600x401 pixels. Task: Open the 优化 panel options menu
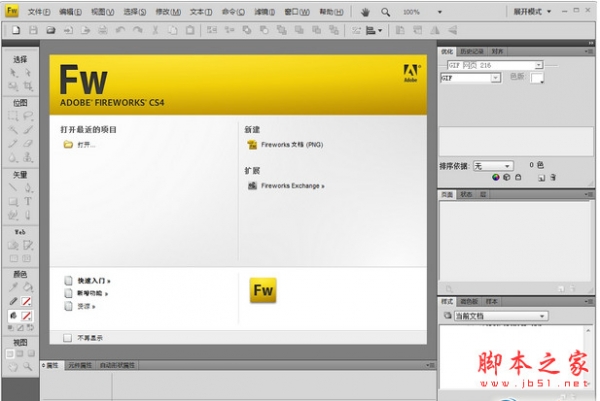tap(588, 51)
